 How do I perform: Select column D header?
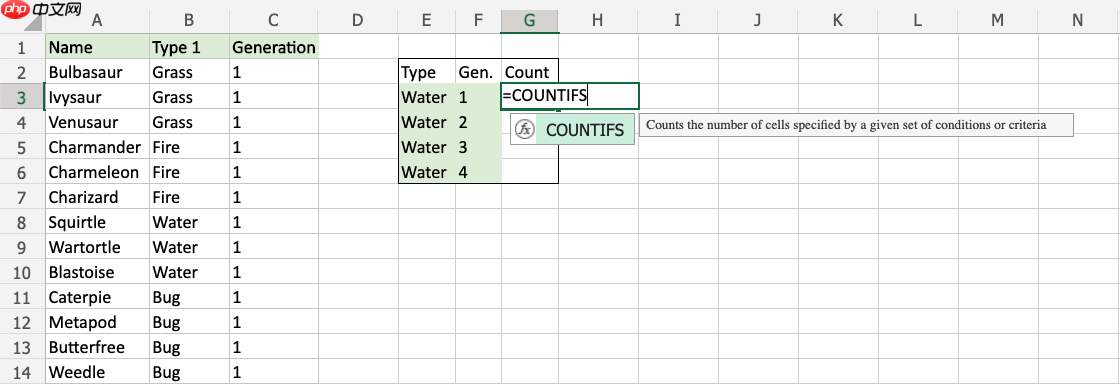pos(358,21)
